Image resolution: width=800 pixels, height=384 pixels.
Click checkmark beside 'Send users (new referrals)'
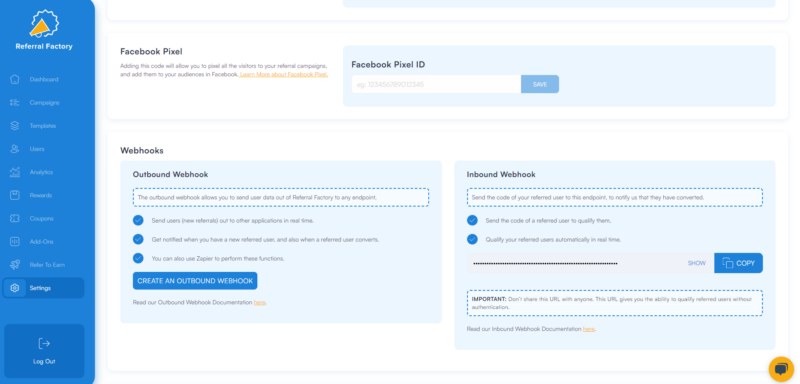click(138, 220)
